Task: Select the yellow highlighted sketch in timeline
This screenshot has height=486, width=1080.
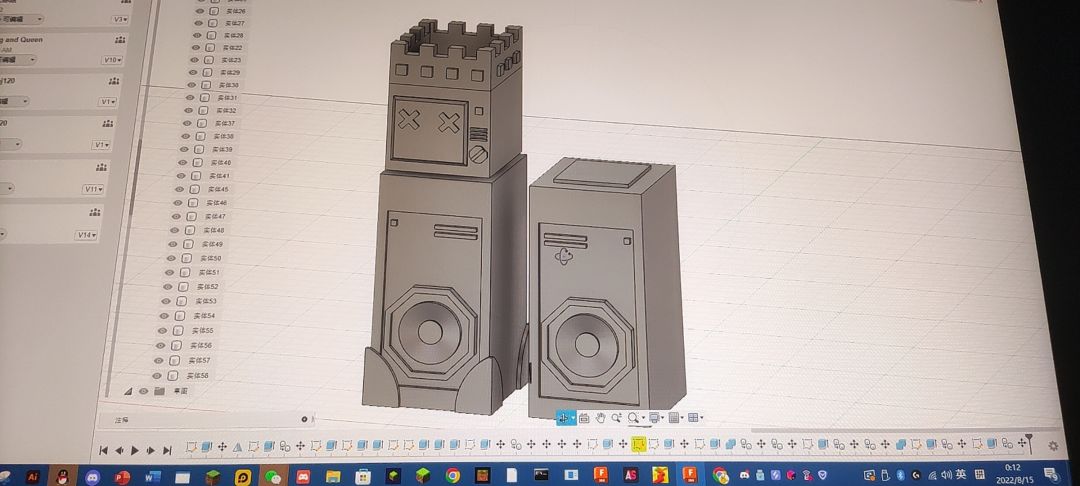Action: tap(638, 445)
